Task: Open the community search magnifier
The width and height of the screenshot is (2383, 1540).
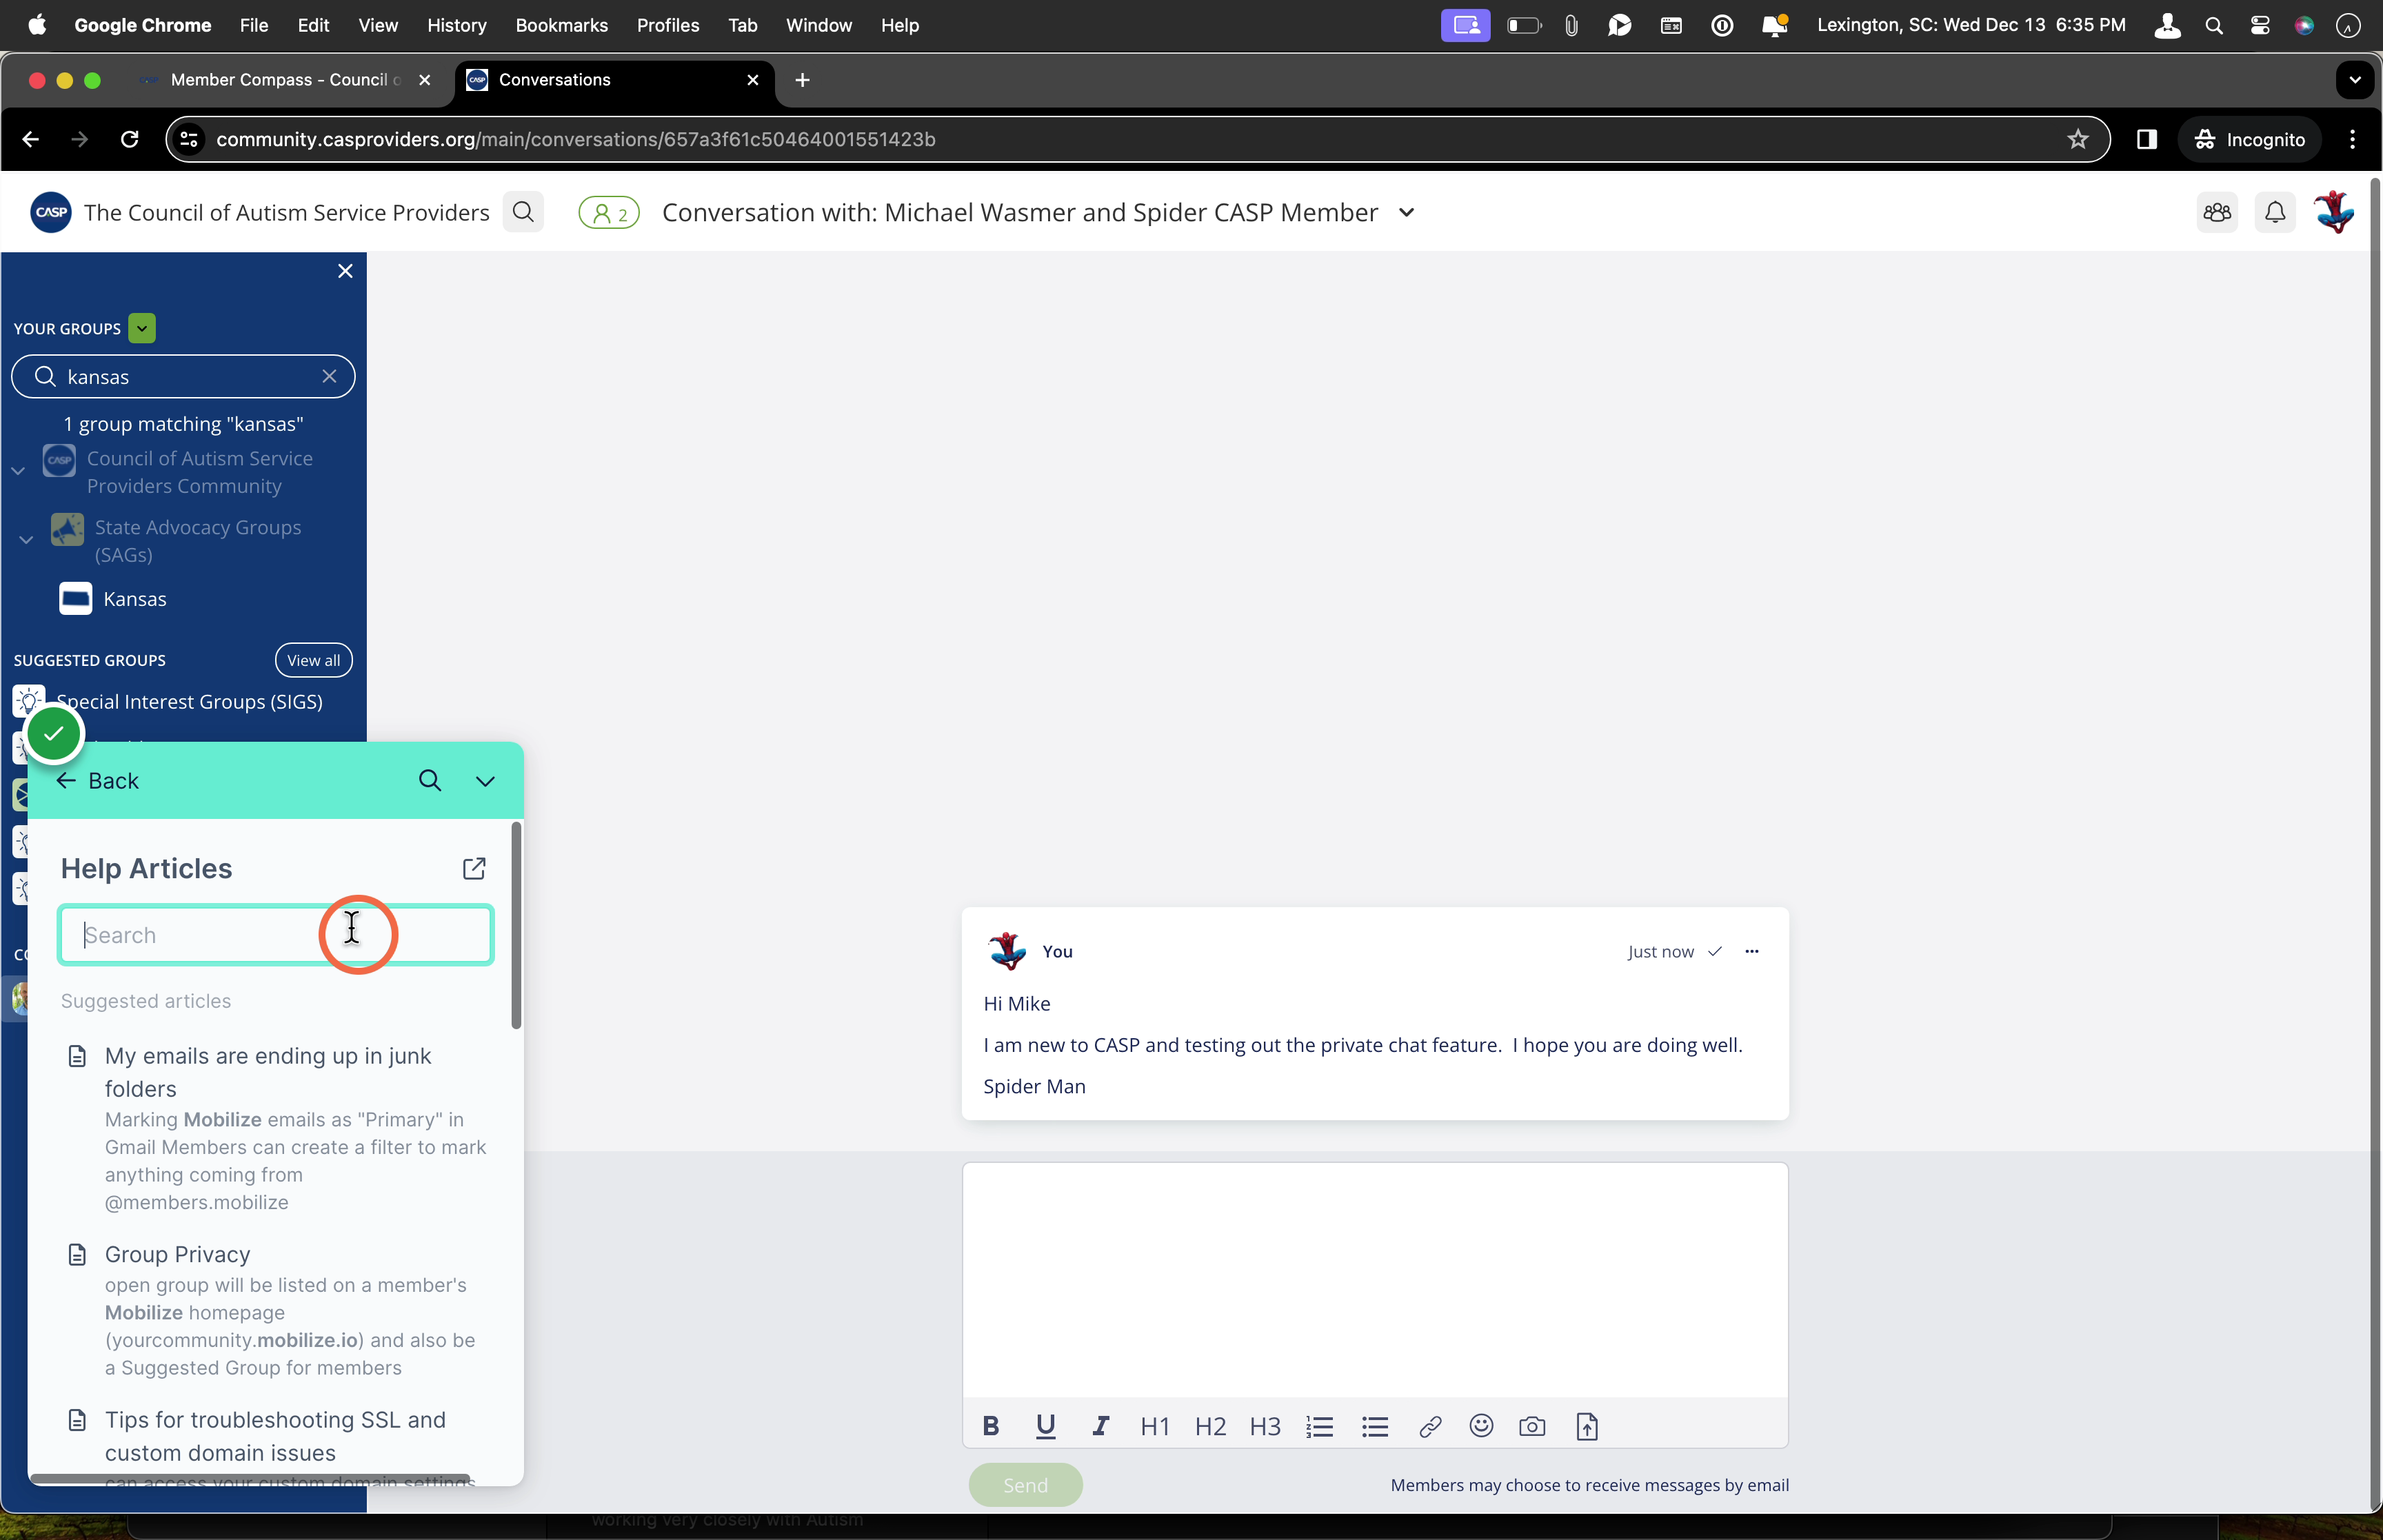Action: (x=523, y=212)
